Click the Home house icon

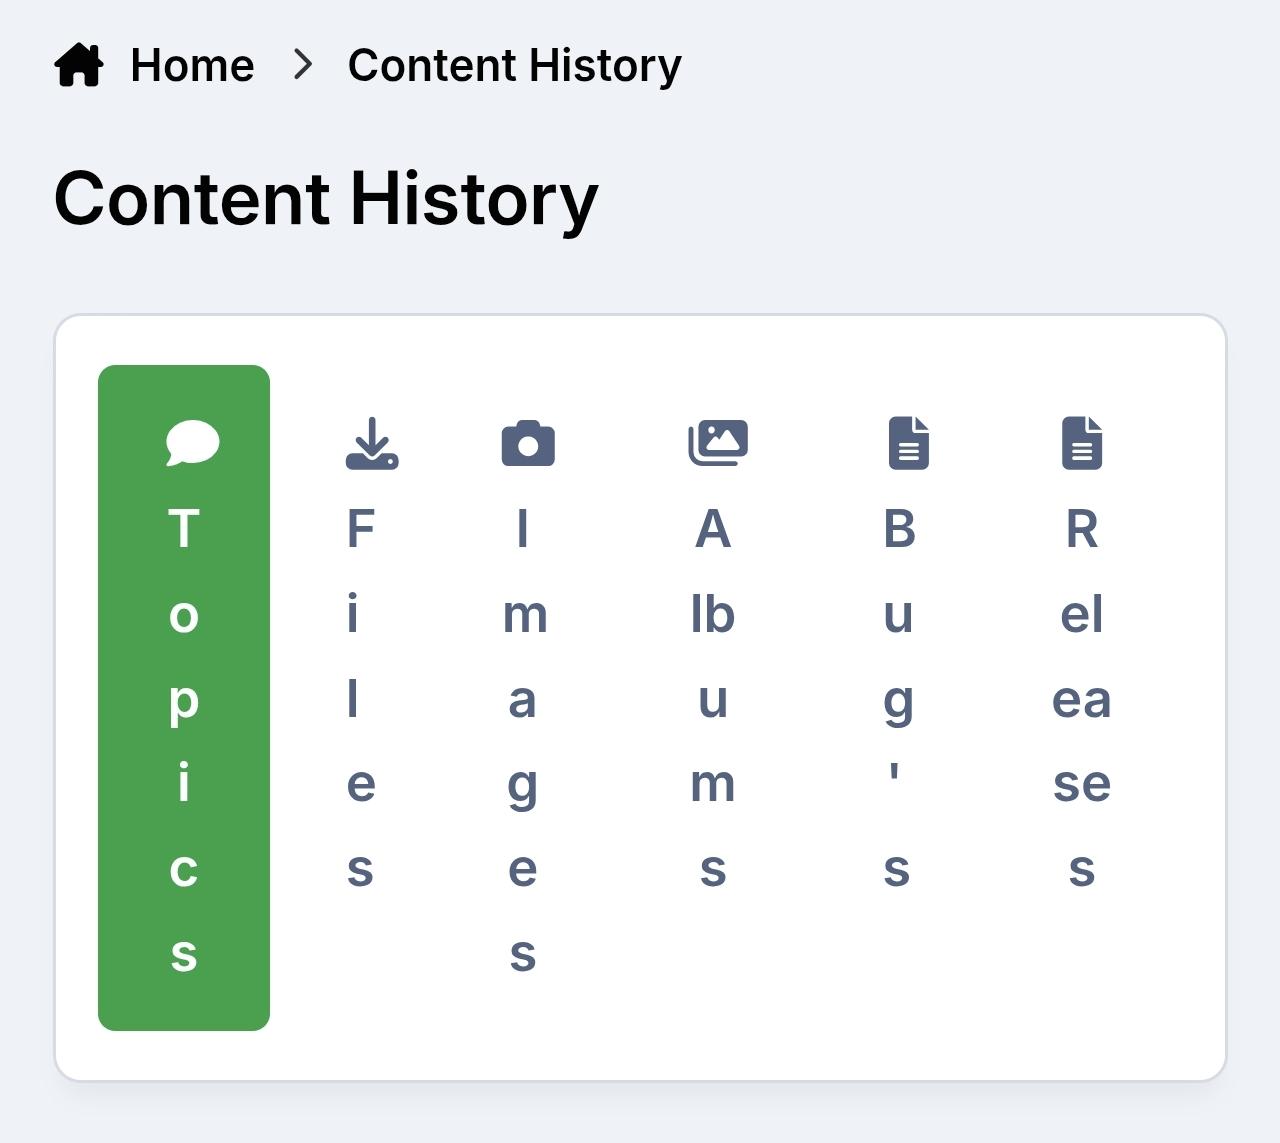click(x=79, y=66)
